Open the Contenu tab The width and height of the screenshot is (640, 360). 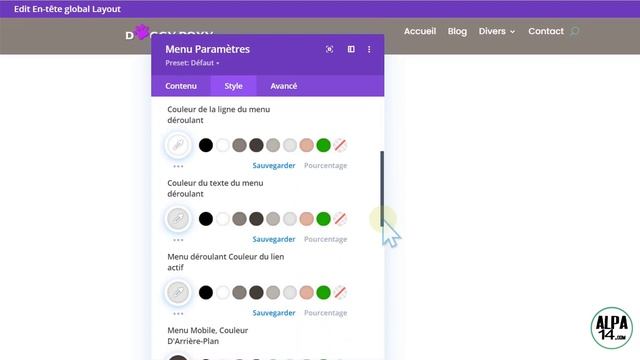click(181, 86)
